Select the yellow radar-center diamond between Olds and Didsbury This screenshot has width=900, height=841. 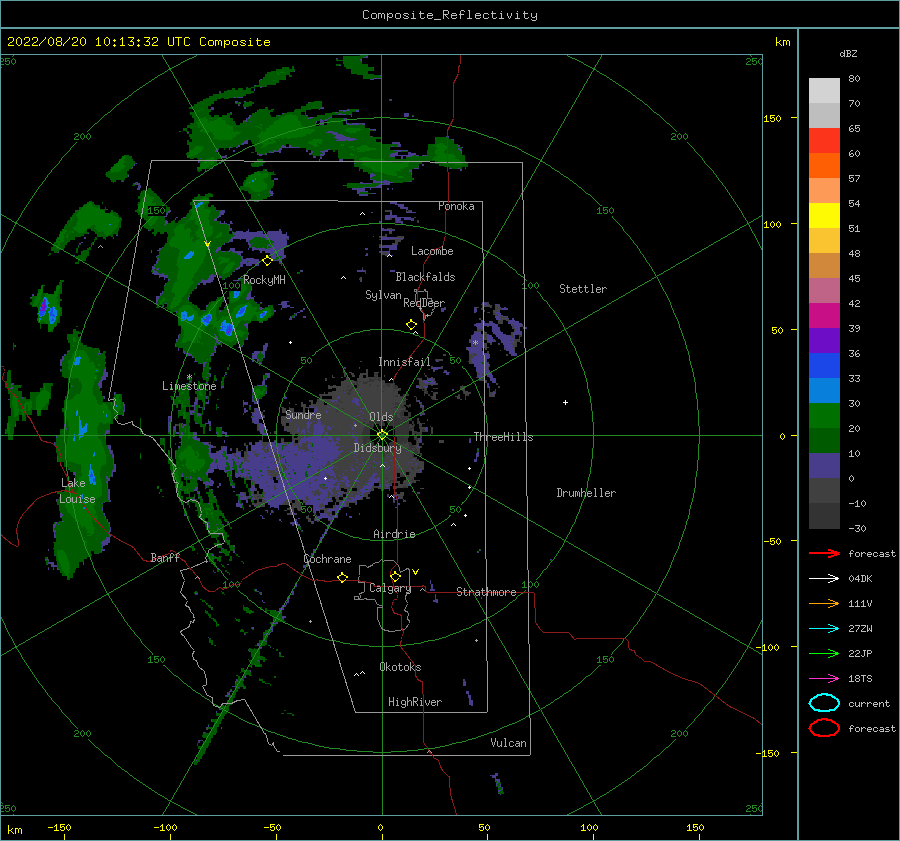382,435
